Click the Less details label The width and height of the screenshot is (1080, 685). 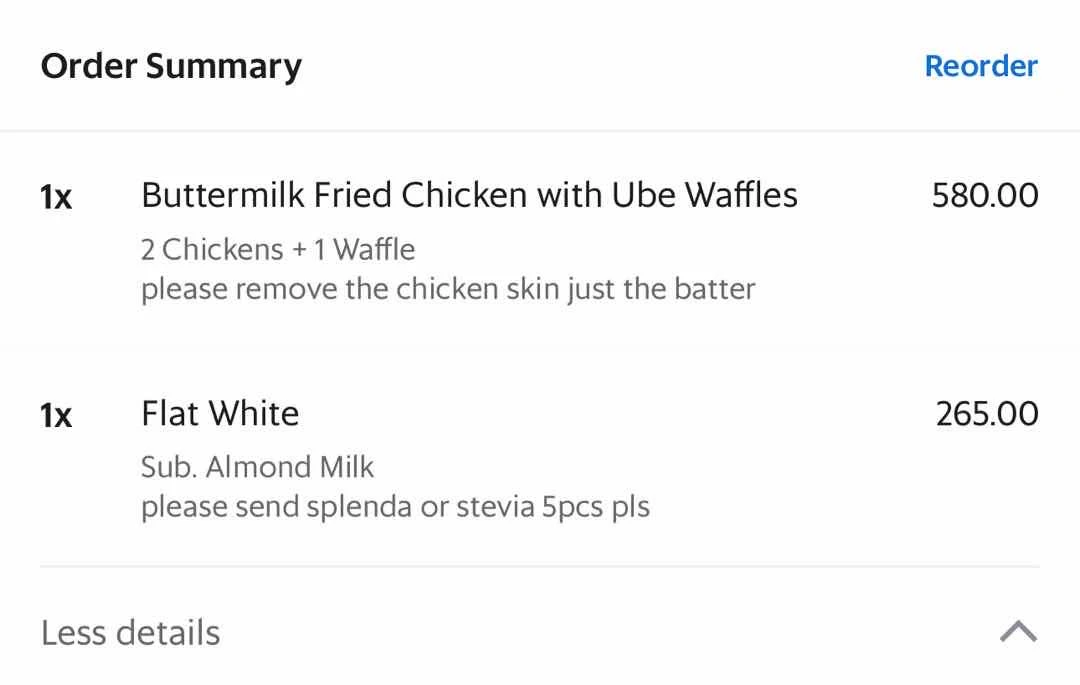point(130,632)
